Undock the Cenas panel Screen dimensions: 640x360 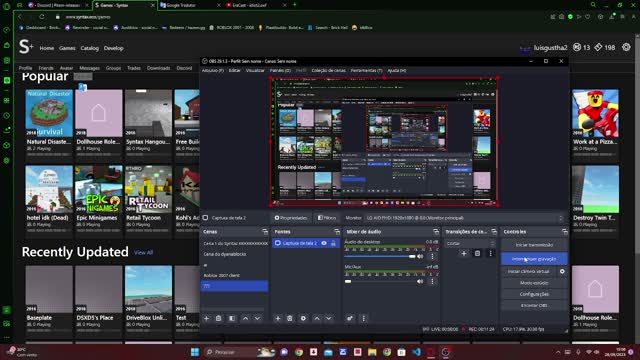click(x=264, y=231)
